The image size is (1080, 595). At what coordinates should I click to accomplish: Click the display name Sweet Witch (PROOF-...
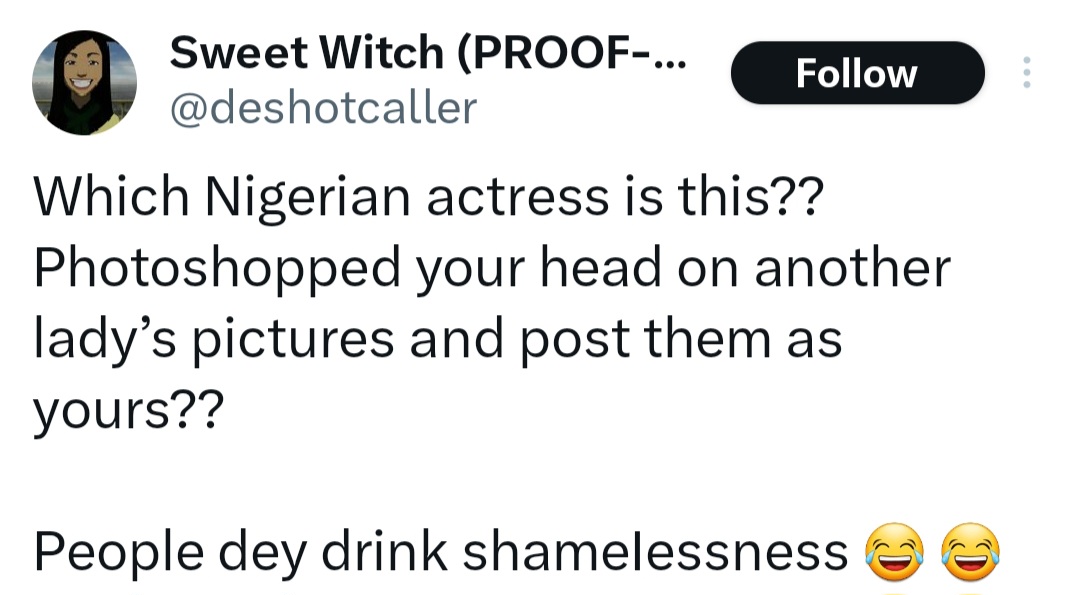[428, 53]
